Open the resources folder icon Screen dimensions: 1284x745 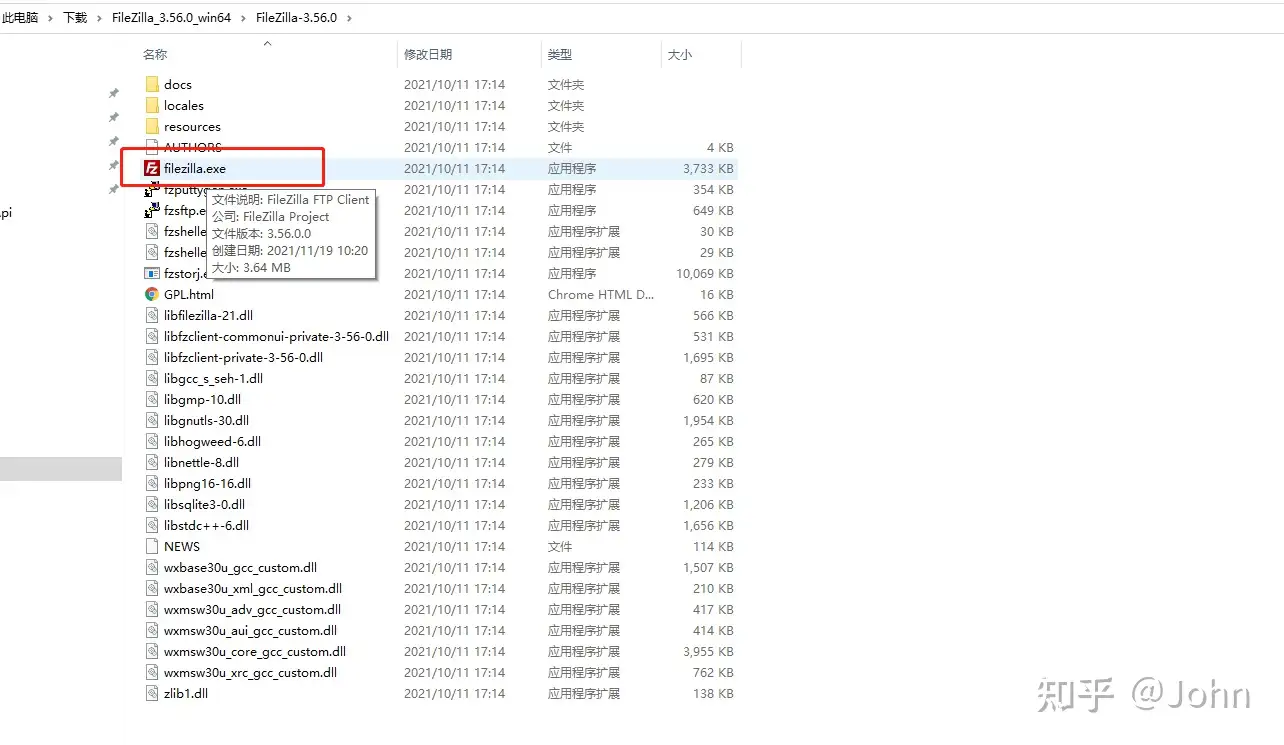tap(152, 126)
